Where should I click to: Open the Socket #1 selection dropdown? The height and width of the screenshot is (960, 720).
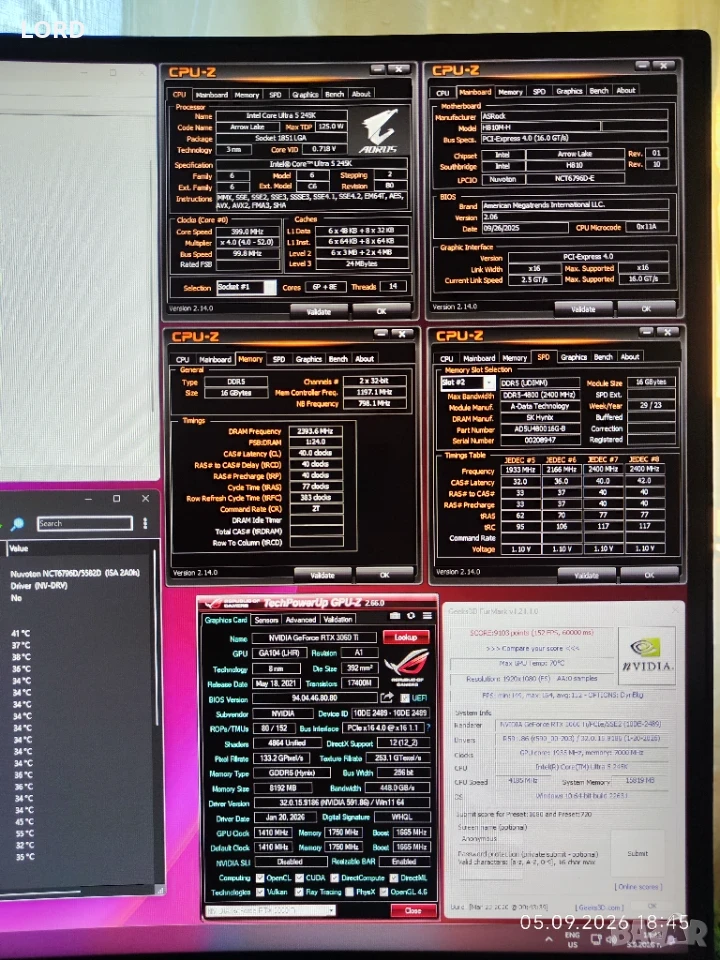[247, 287]
